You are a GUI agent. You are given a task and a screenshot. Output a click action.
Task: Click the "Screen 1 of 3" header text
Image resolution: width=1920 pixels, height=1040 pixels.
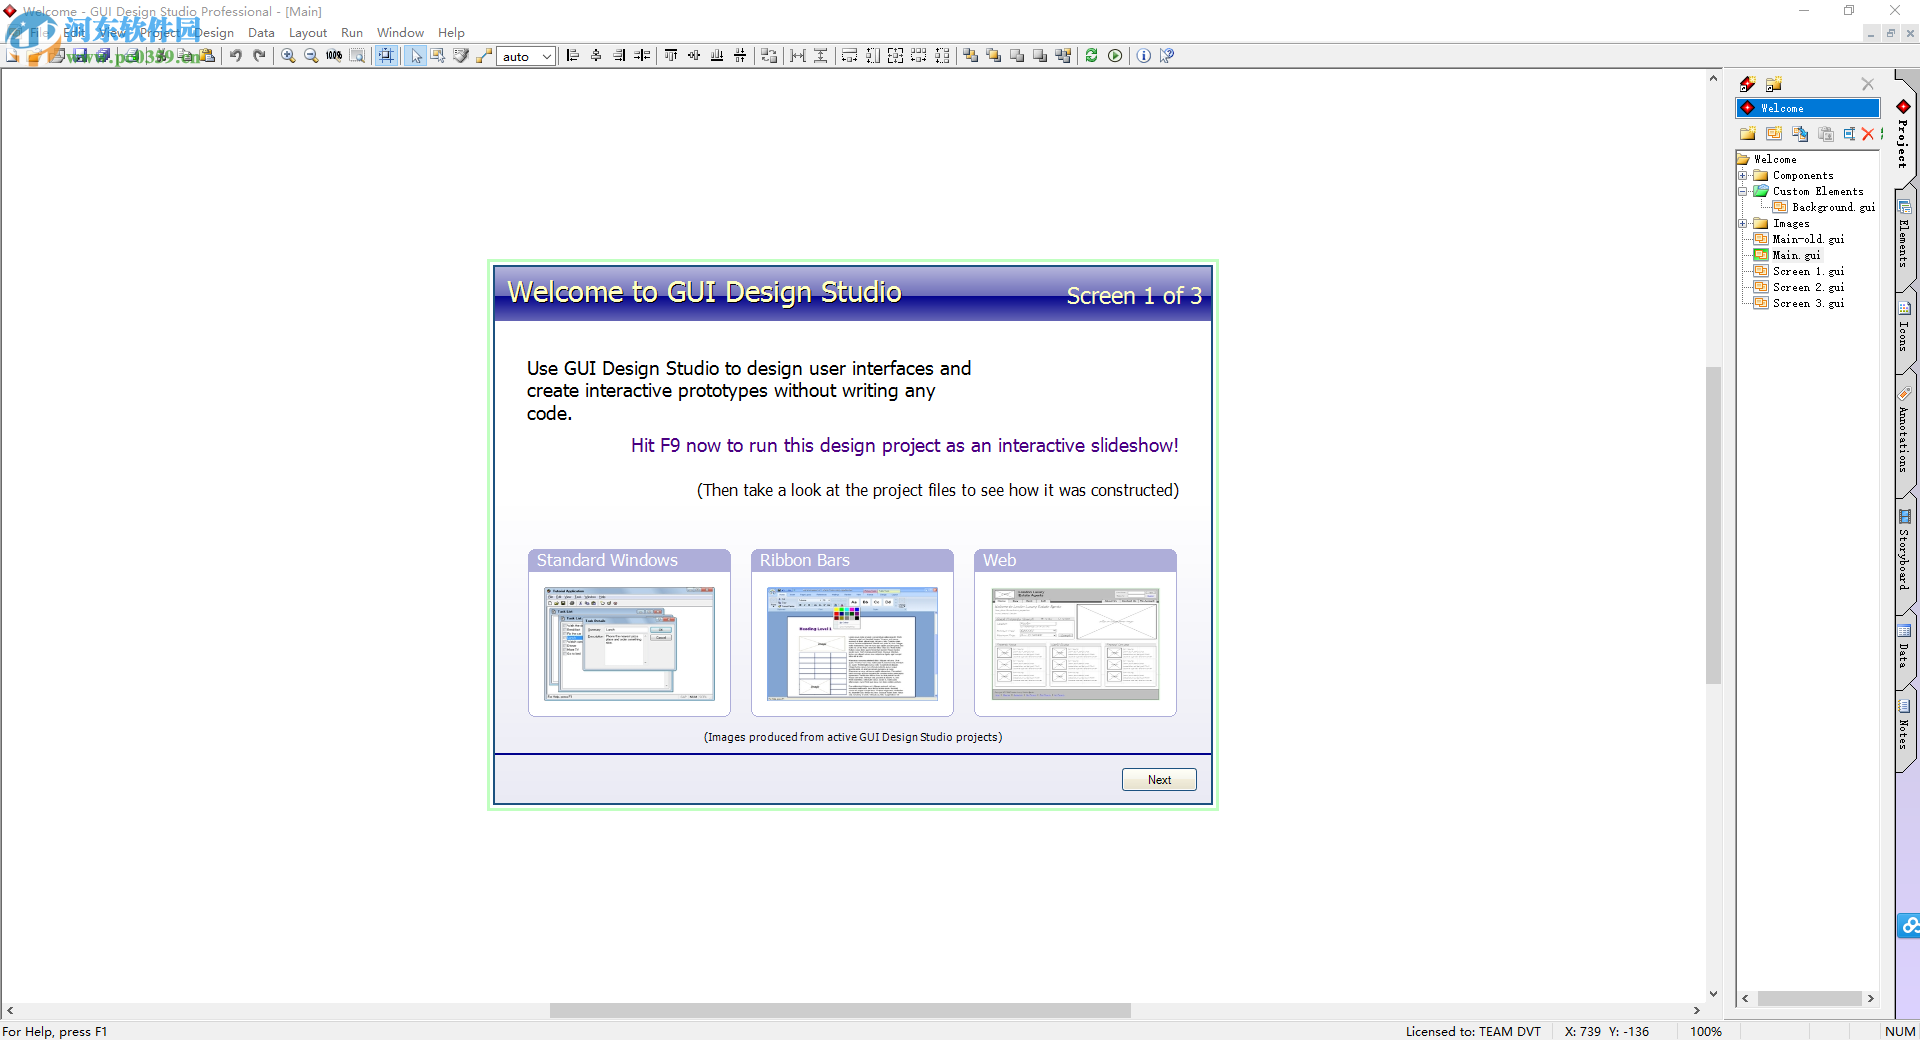pos(1134,296)
